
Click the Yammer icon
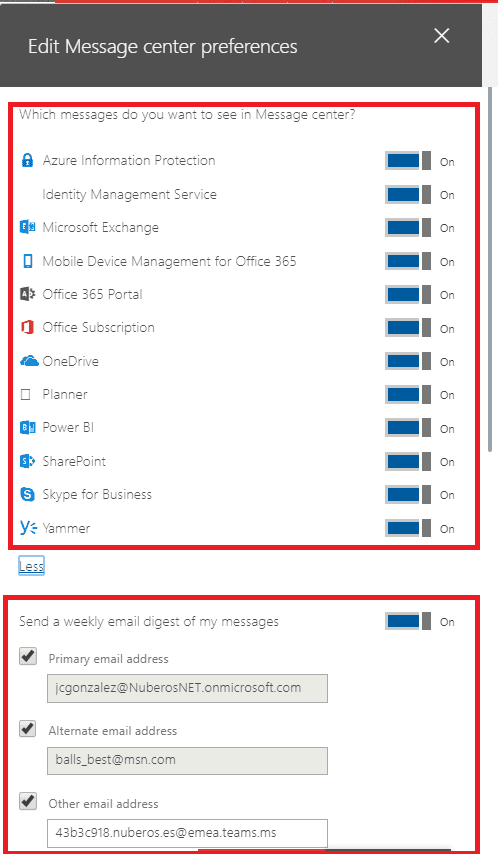28,527
